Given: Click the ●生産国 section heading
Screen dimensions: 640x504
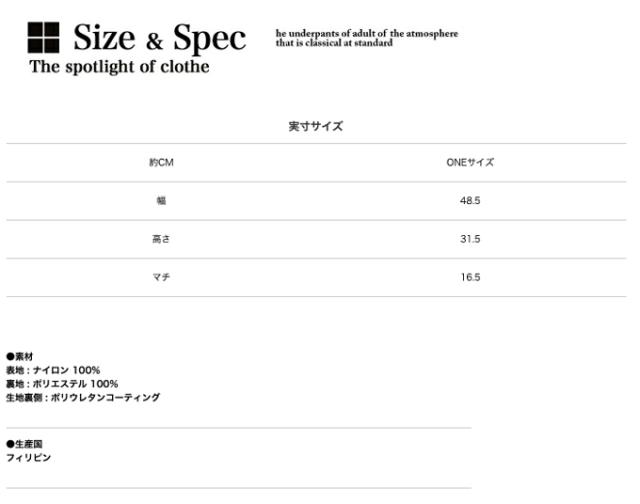Looking at the screenshot, I should click(24, 444).
